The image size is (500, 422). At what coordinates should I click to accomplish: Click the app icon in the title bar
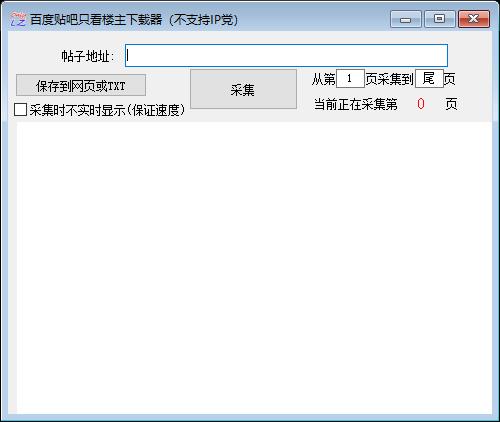pos(18,19)
